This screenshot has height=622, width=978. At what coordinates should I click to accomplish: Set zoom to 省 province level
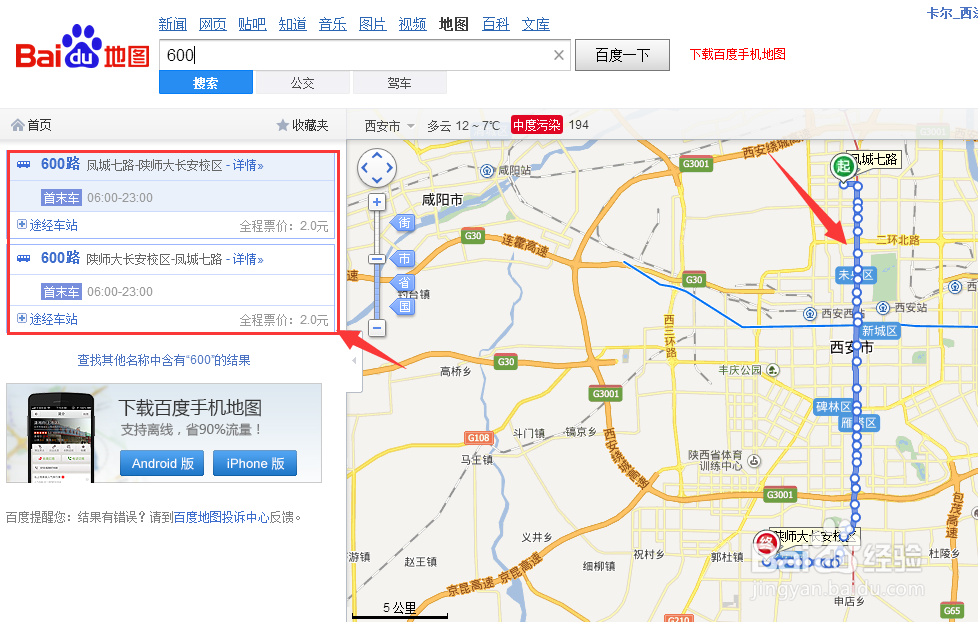pyautogui.click(x=403, y=283)
